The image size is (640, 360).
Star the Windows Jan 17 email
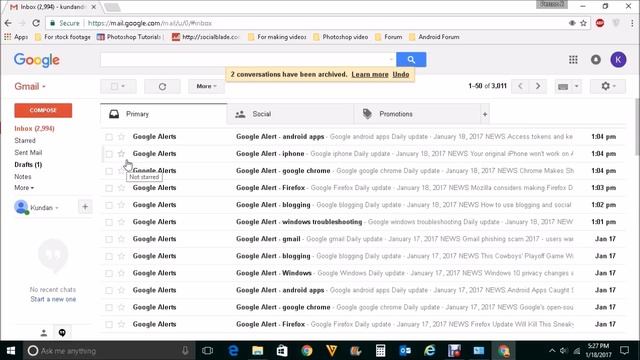click(x=121, y=273)
